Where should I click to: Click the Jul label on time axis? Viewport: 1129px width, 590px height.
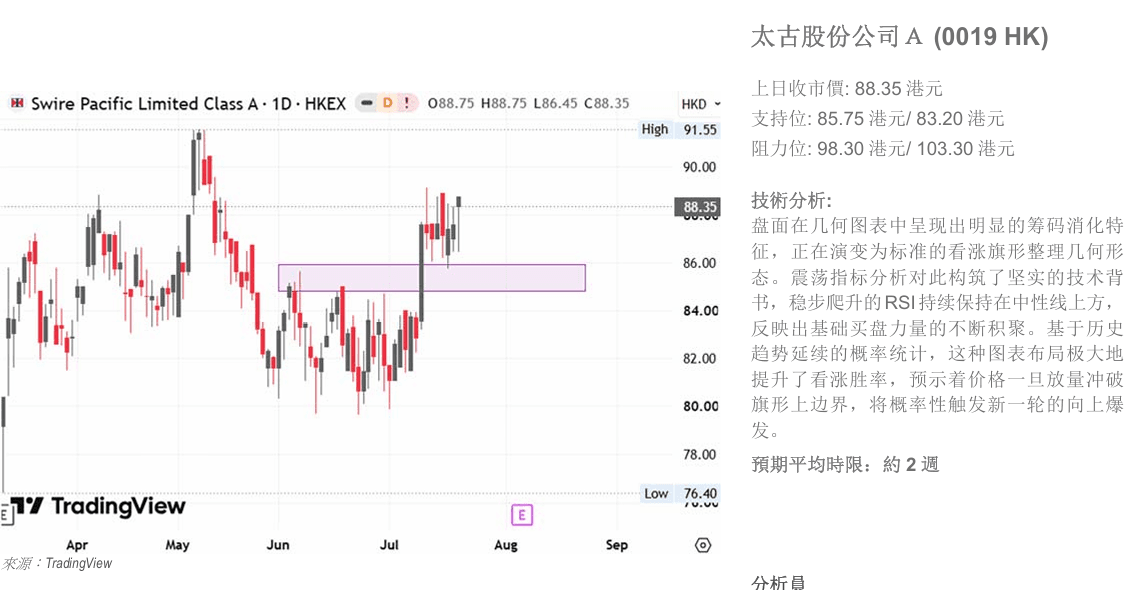click(x=389, y=545)
